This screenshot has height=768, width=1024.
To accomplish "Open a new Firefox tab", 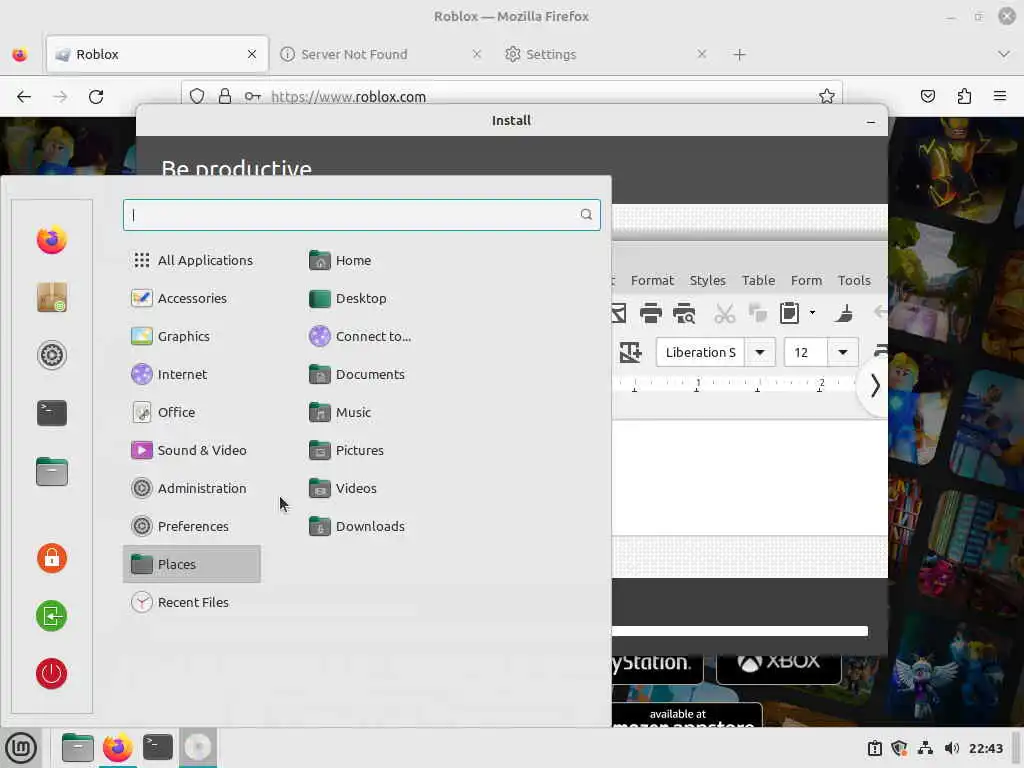I will [739, 55].
